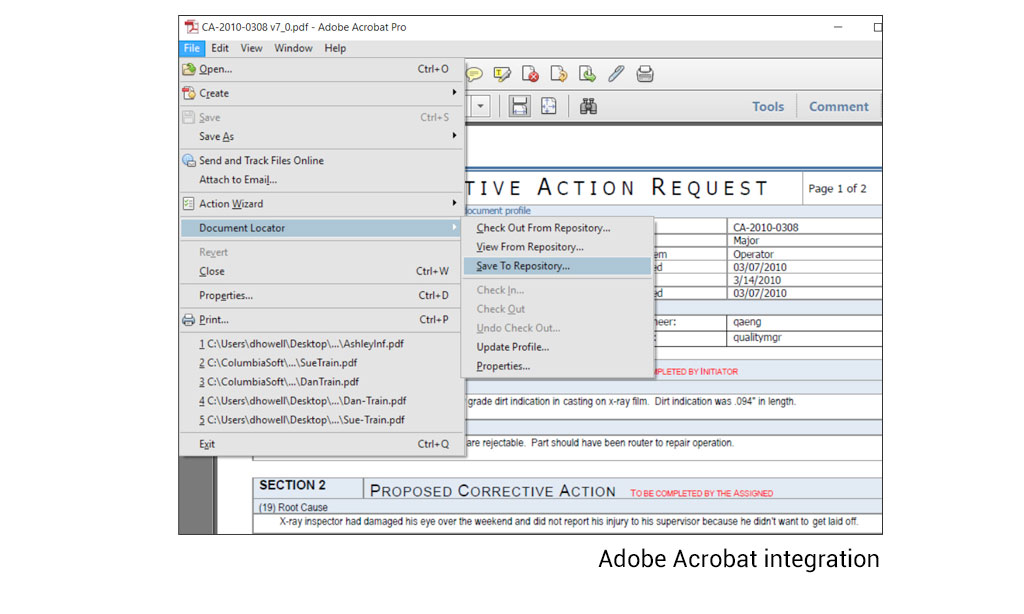
Task: Click the Revert menu entry
Action: (x=321, y=251)
